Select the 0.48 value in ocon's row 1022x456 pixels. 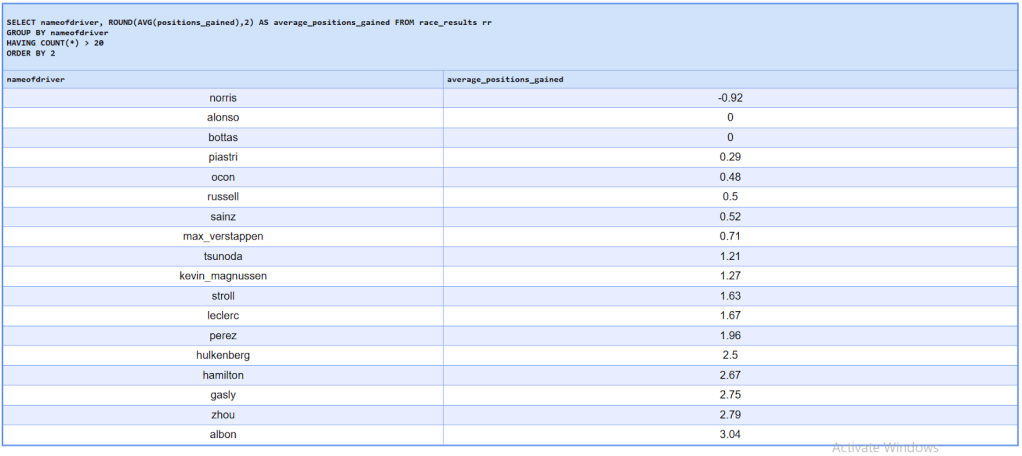(x=729, y=177)
